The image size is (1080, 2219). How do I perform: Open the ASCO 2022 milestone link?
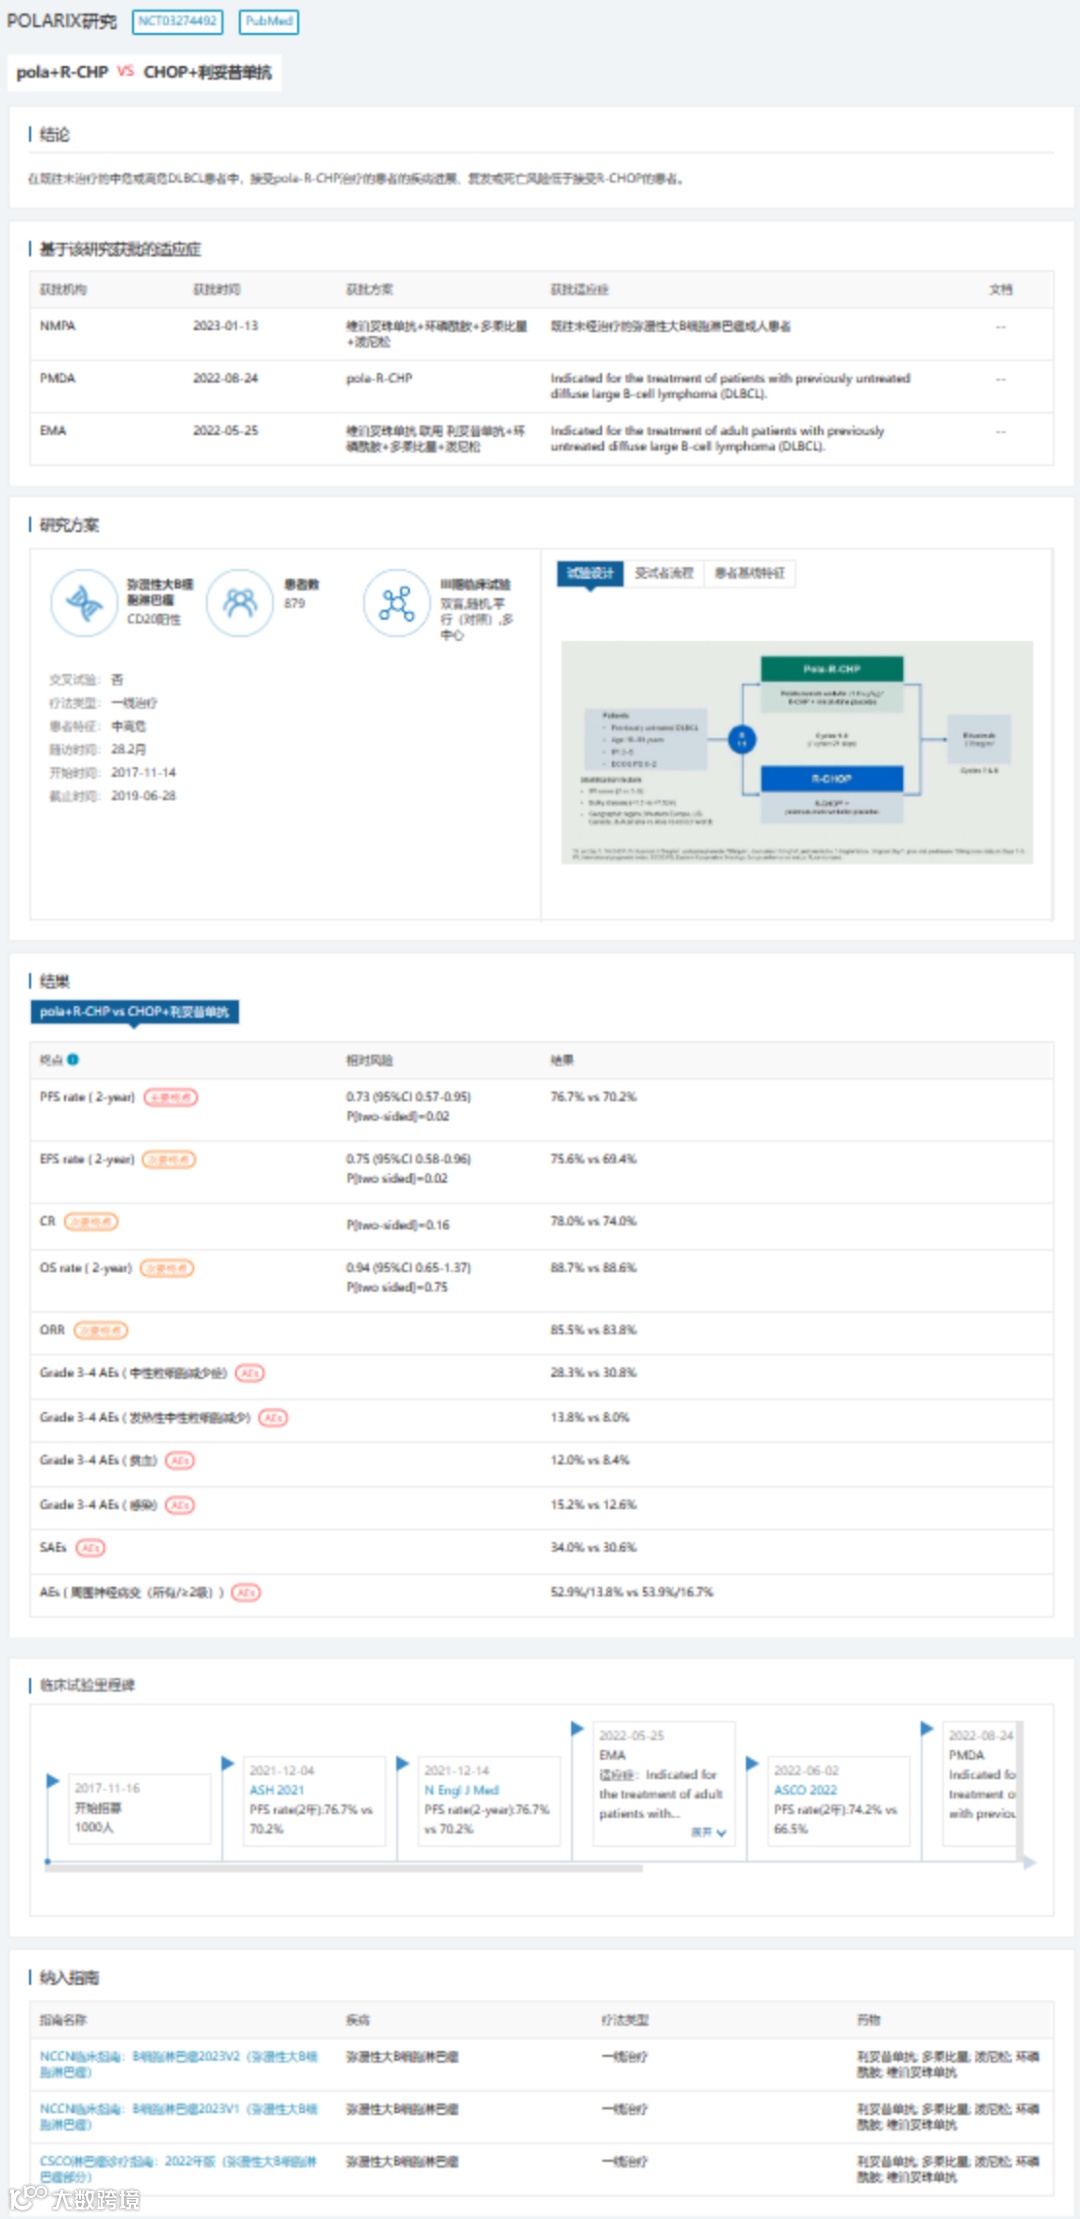point(806,1790)
